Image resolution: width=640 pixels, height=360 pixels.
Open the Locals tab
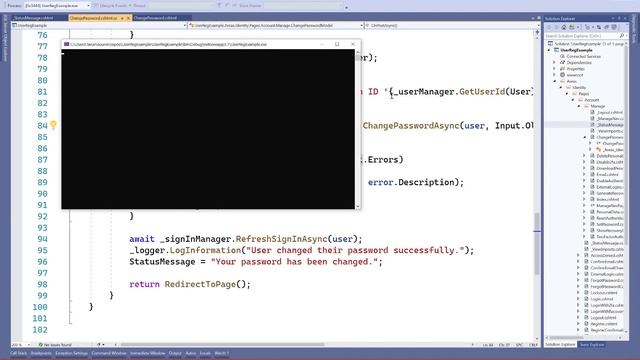point(205,353)
